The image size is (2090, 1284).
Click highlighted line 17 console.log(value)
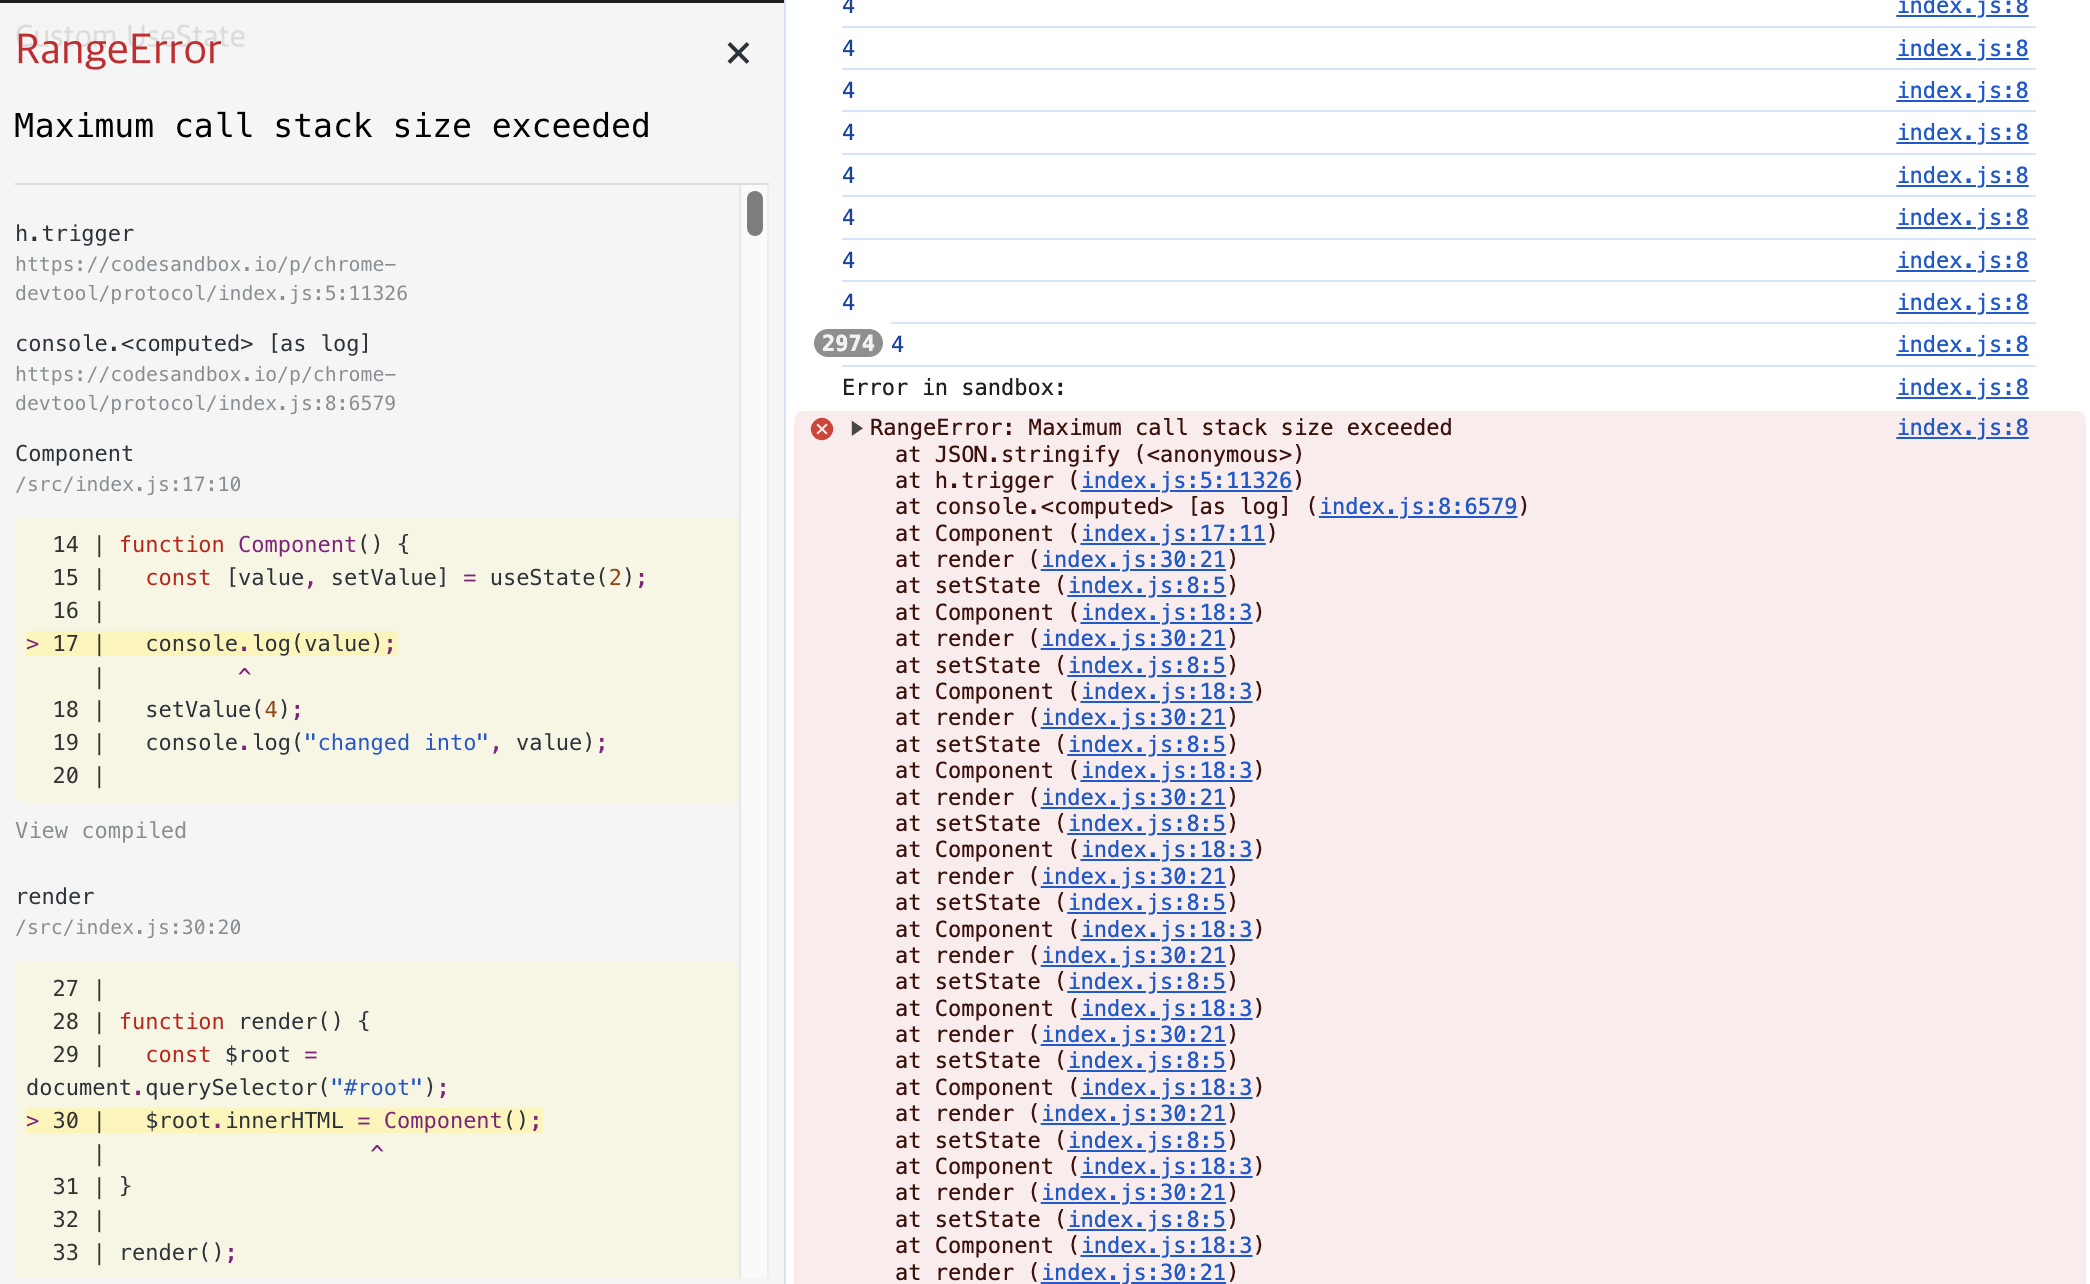tap(270, 644)
